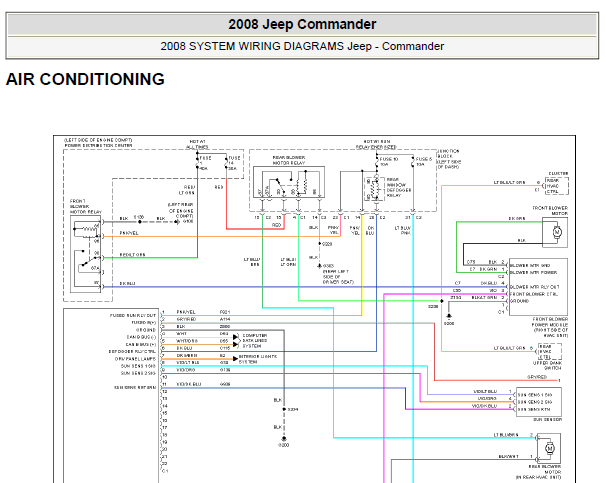Screen dimensions: 606x483
Task: Click the rear window defogger relay coil symbol
Action: [x=374, y=188]
